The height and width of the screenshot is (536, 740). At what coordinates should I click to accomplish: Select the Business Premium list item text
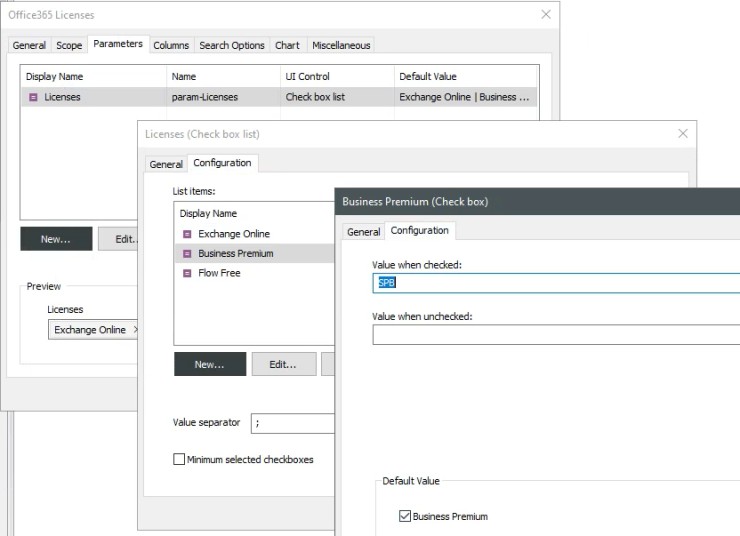[x=236, y=254]
